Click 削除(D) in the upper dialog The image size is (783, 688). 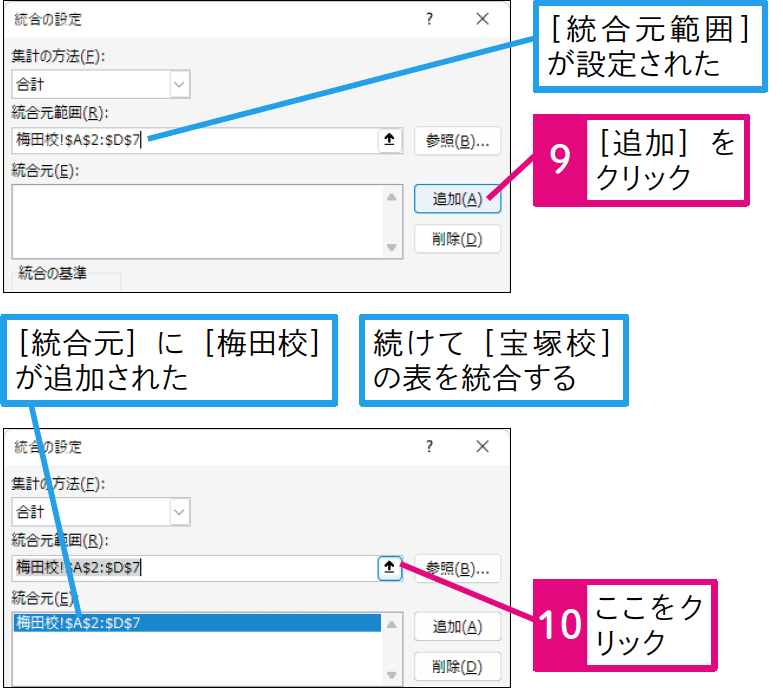(x=457, y=239)
